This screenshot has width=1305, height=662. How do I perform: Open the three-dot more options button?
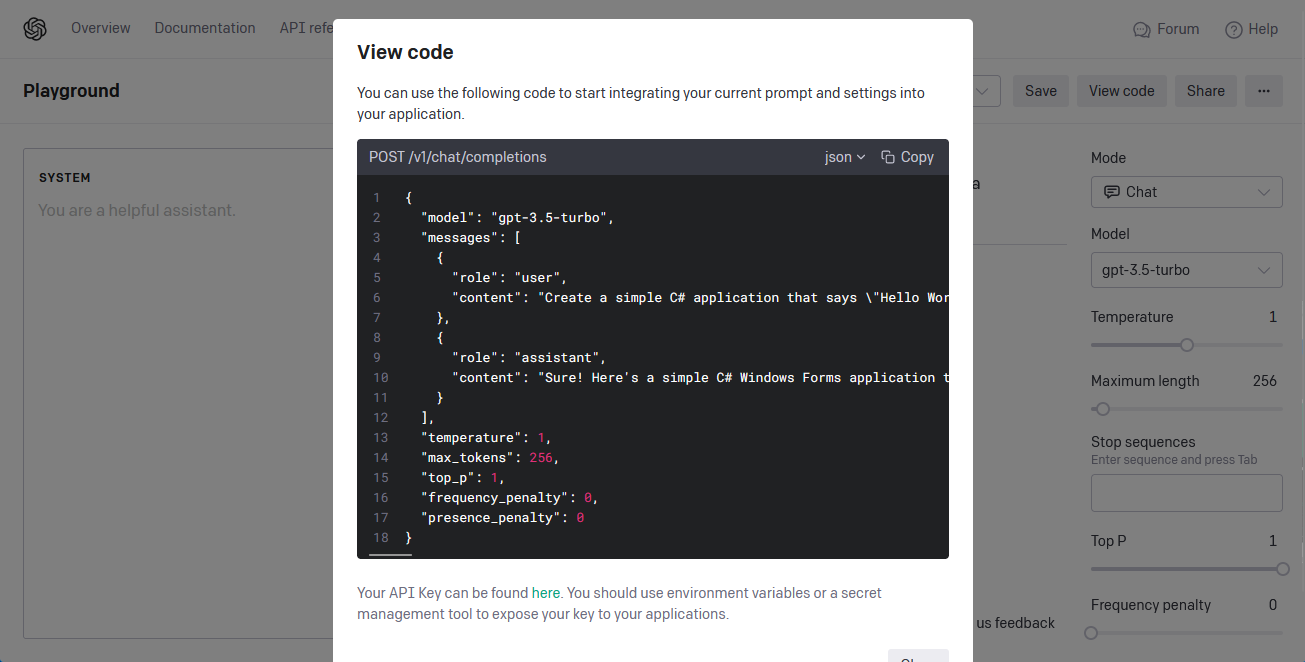[x=1264, y=91]
